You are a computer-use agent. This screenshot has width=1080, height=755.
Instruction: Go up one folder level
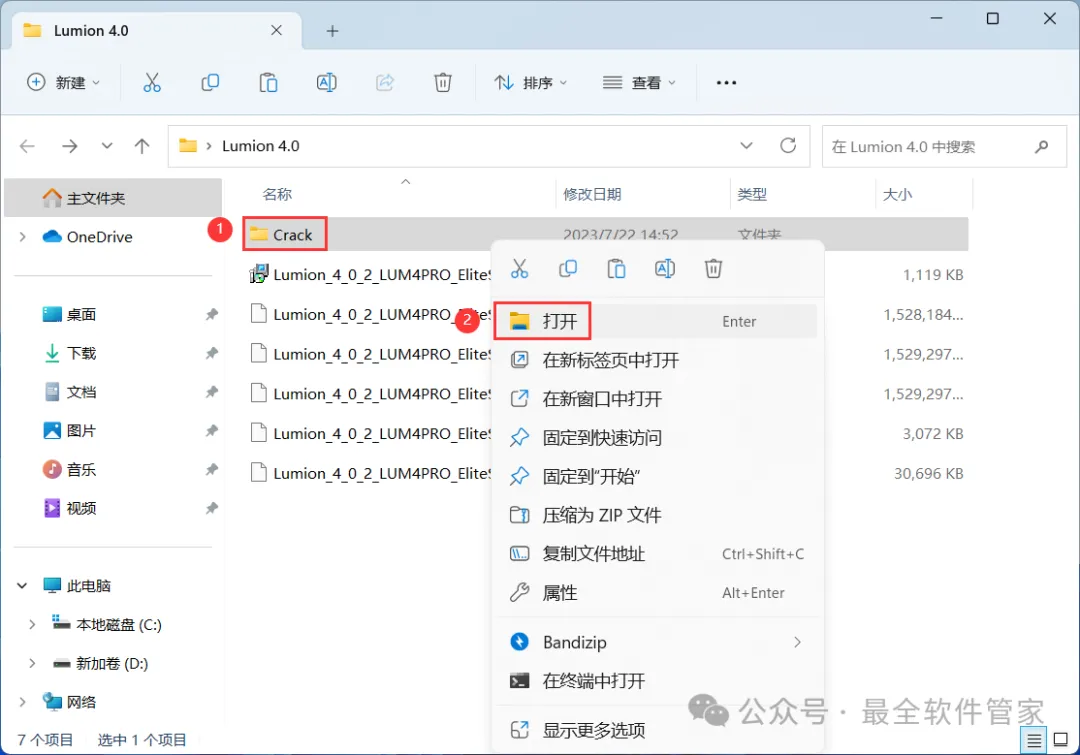point(142,146)
